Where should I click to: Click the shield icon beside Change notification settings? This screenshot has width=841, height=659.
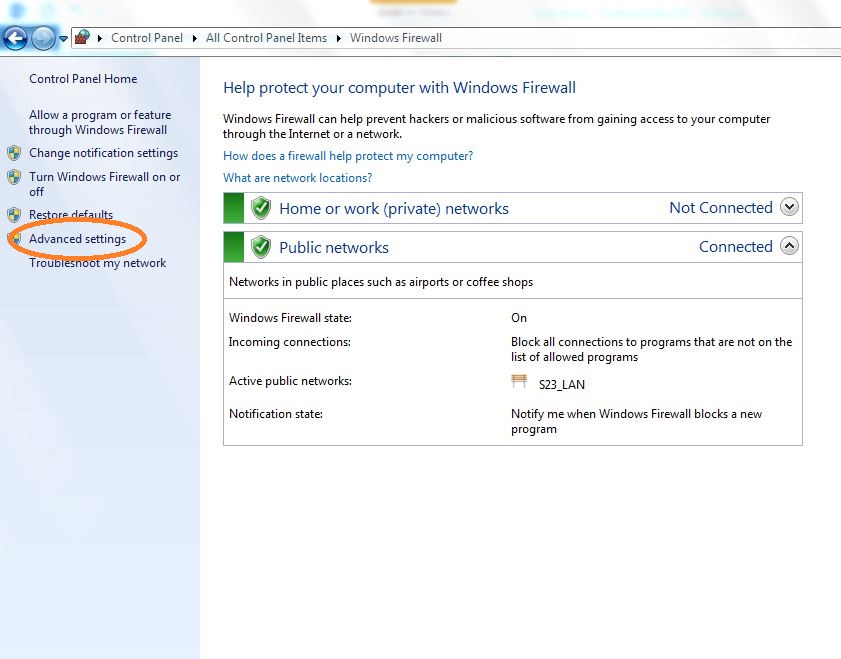14,153
